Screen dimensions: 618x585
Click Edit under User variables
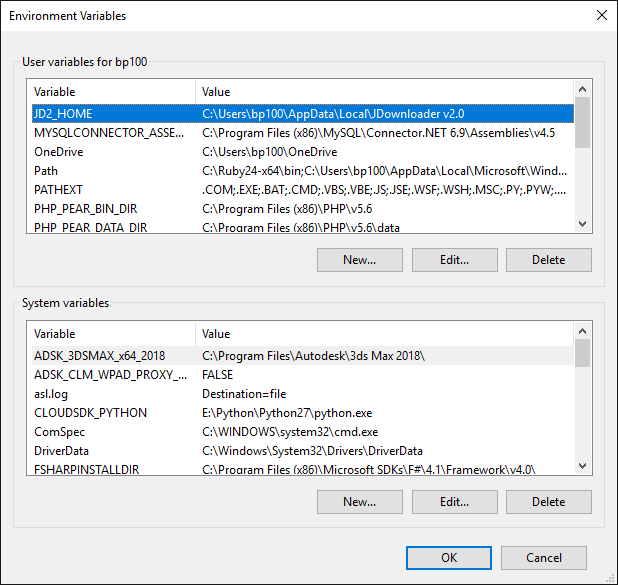pos(454,259)
